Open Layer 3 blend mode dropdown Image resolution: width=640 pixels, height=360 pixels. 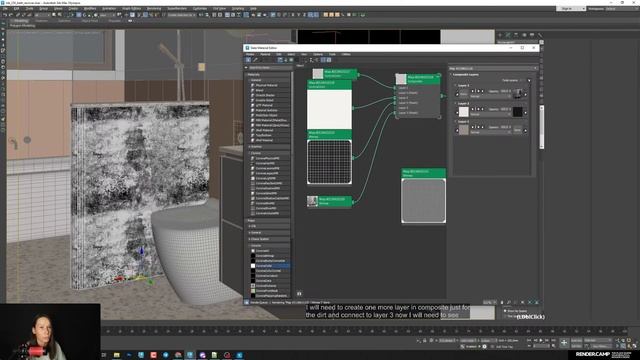pos(491,132)
